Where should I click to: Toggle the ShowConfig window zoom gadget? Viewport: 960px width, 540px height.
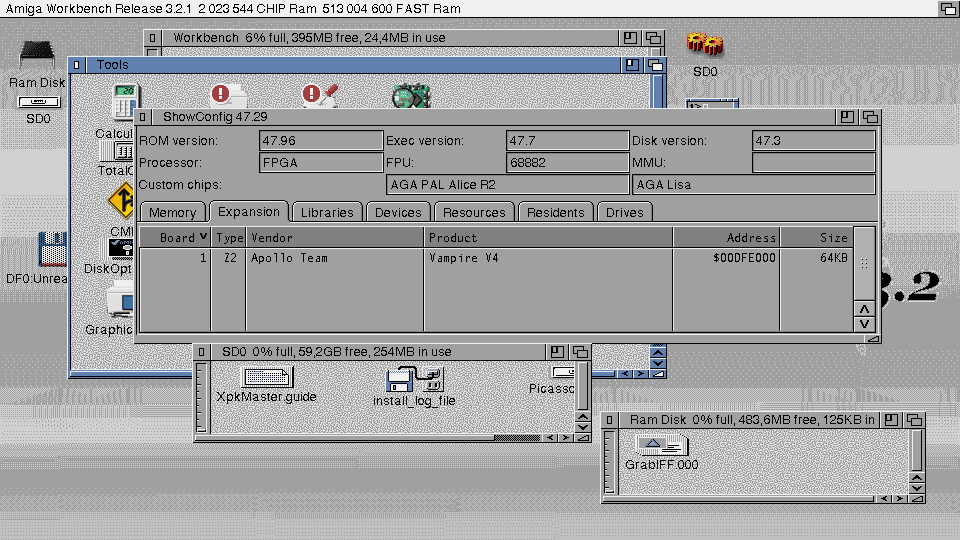847,117
